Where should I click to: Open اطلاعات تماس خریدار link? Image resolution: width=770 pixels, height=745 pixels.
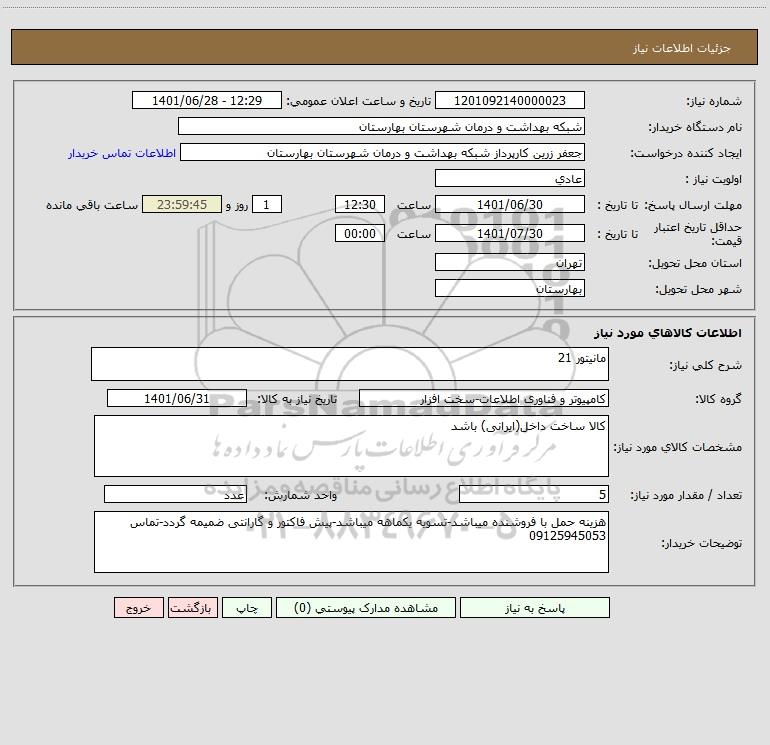pyautogui.click(x=122, y=153)
